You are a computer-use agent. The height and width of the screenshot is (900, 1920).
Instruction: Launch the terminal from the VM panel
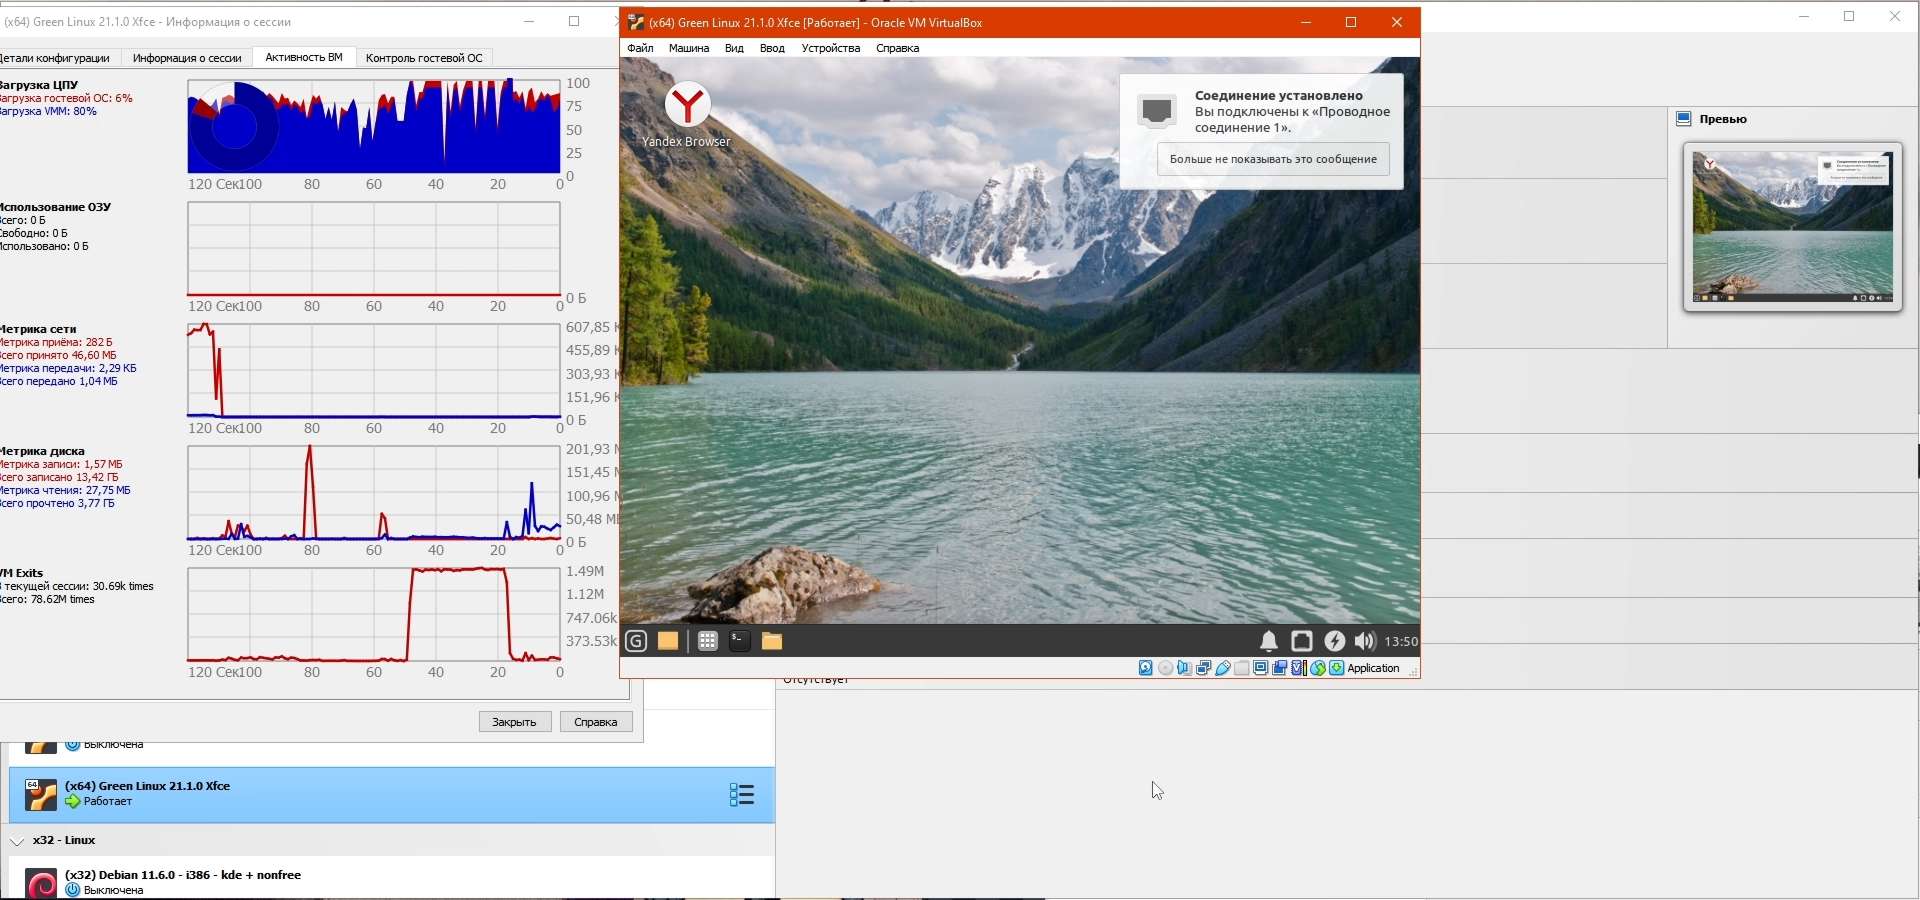click(739, 641)
